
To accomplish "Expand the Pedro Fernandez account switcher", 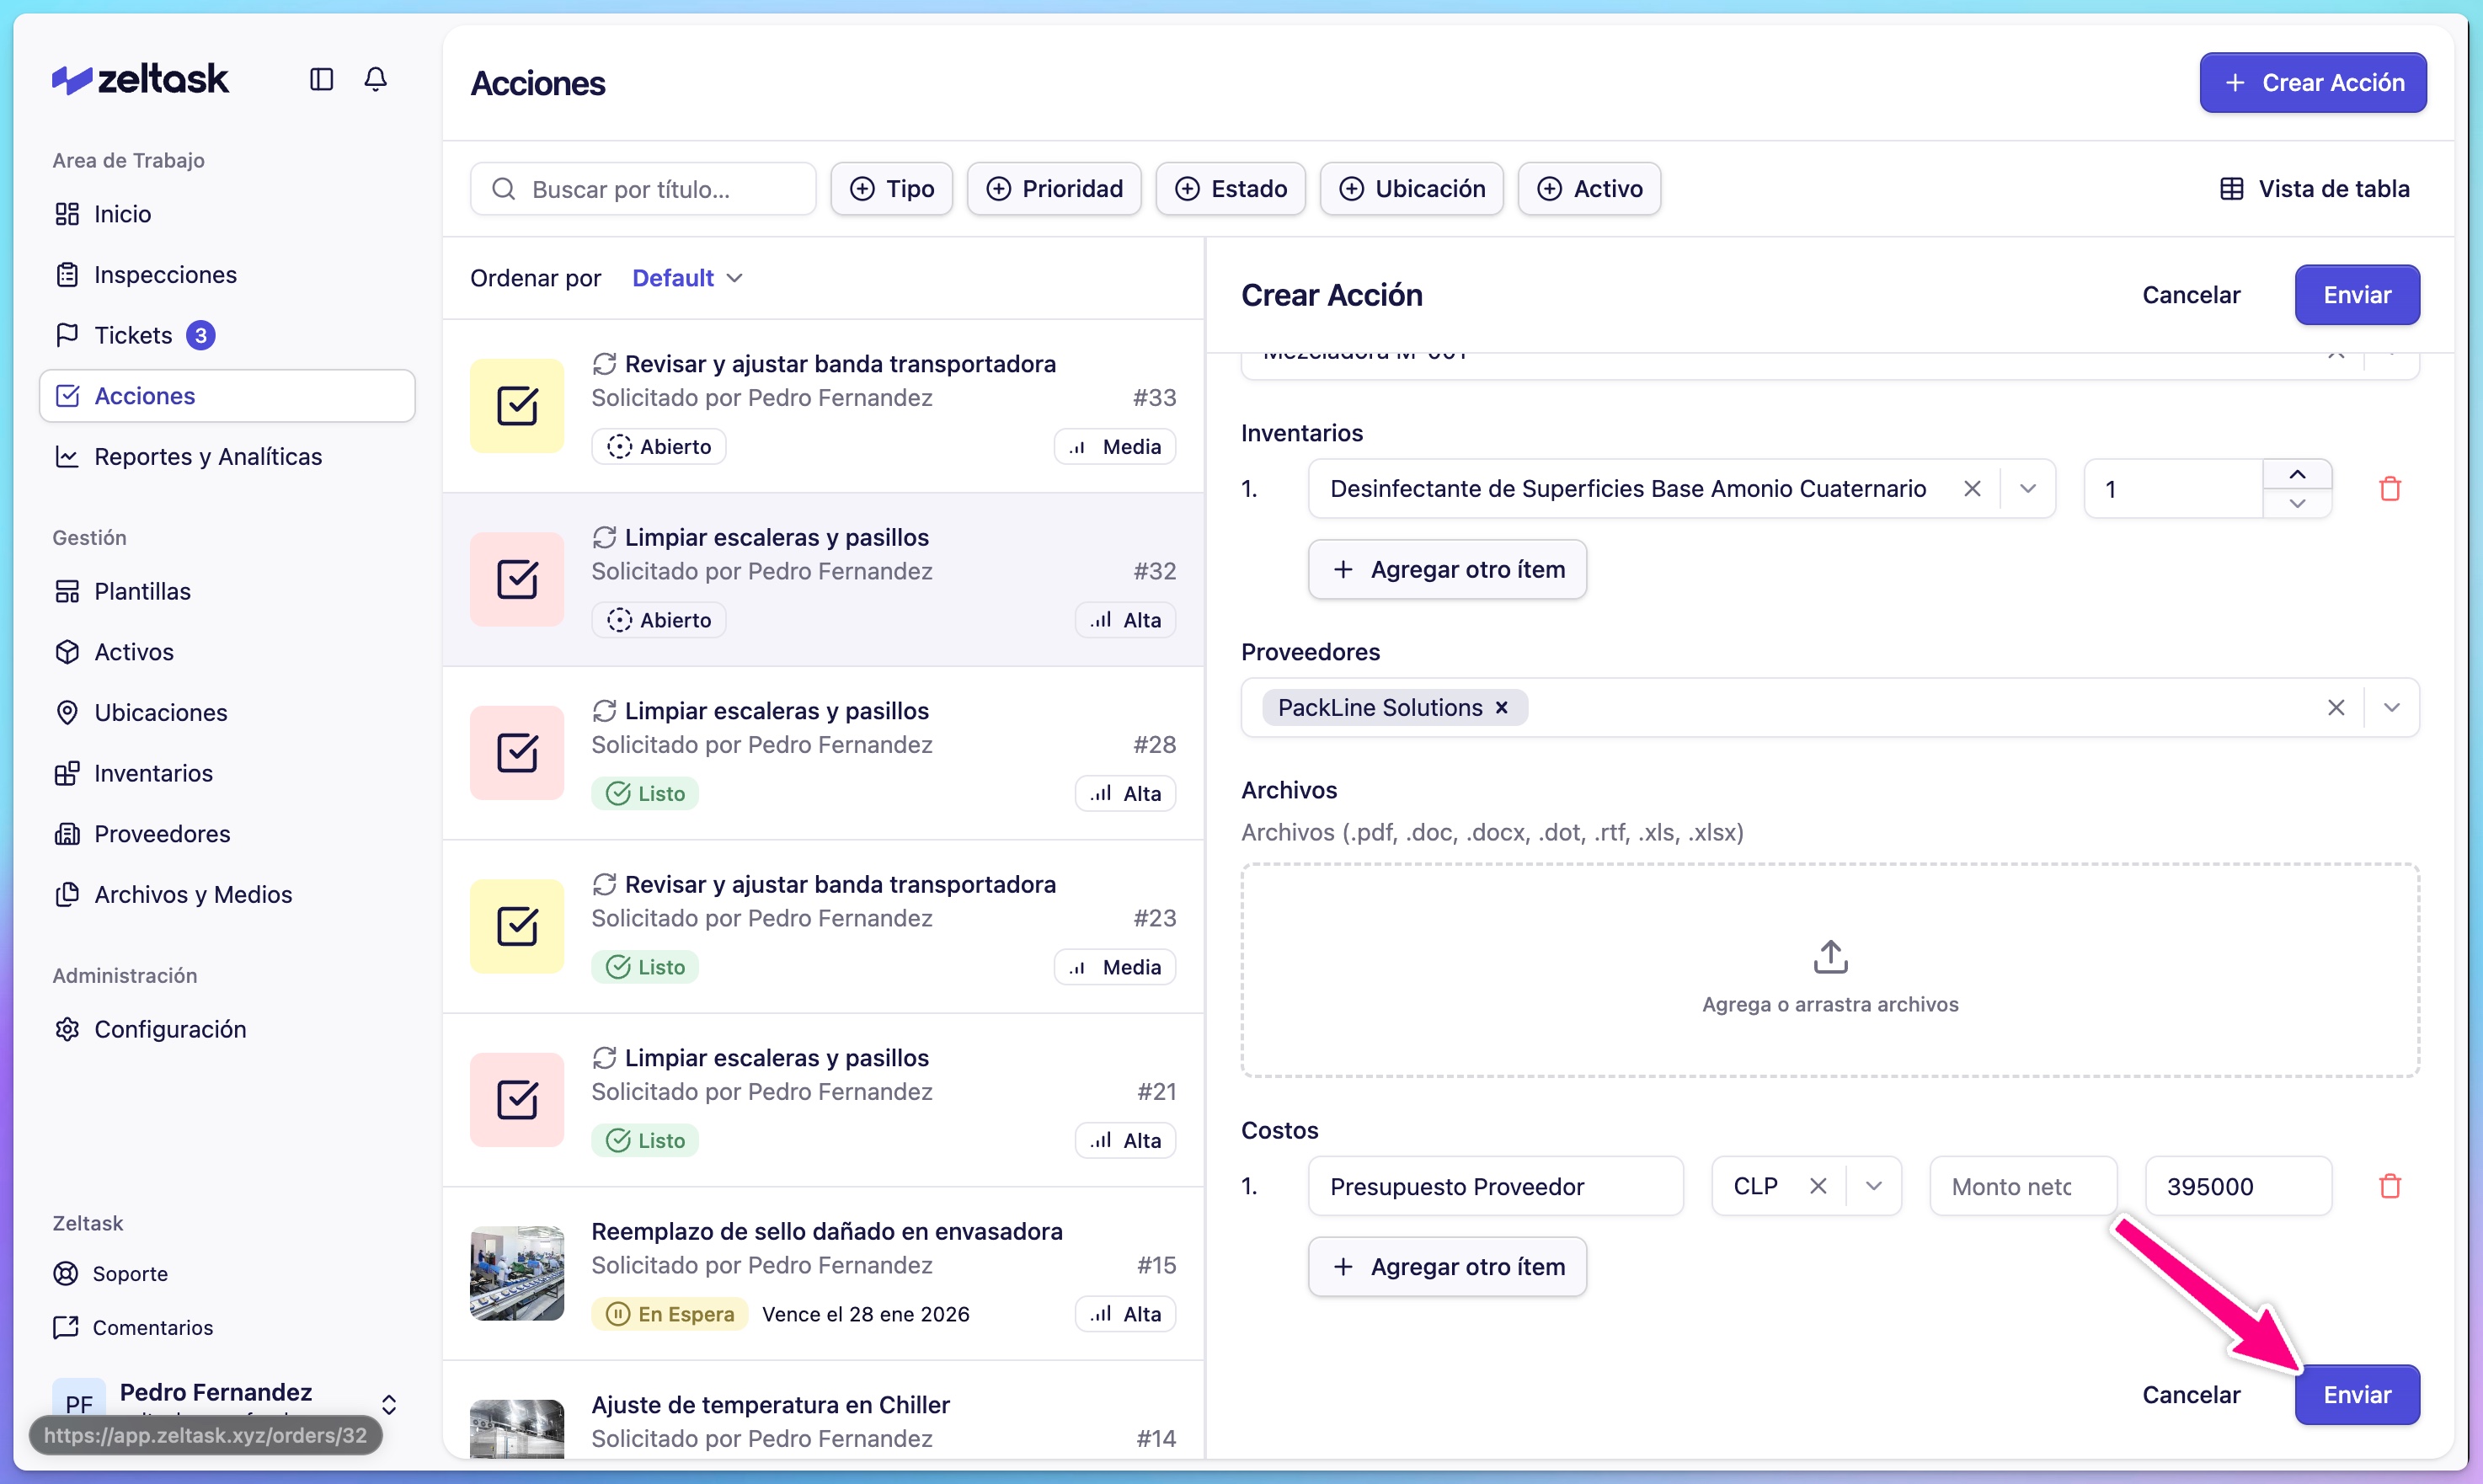I will pos(389,1404).
